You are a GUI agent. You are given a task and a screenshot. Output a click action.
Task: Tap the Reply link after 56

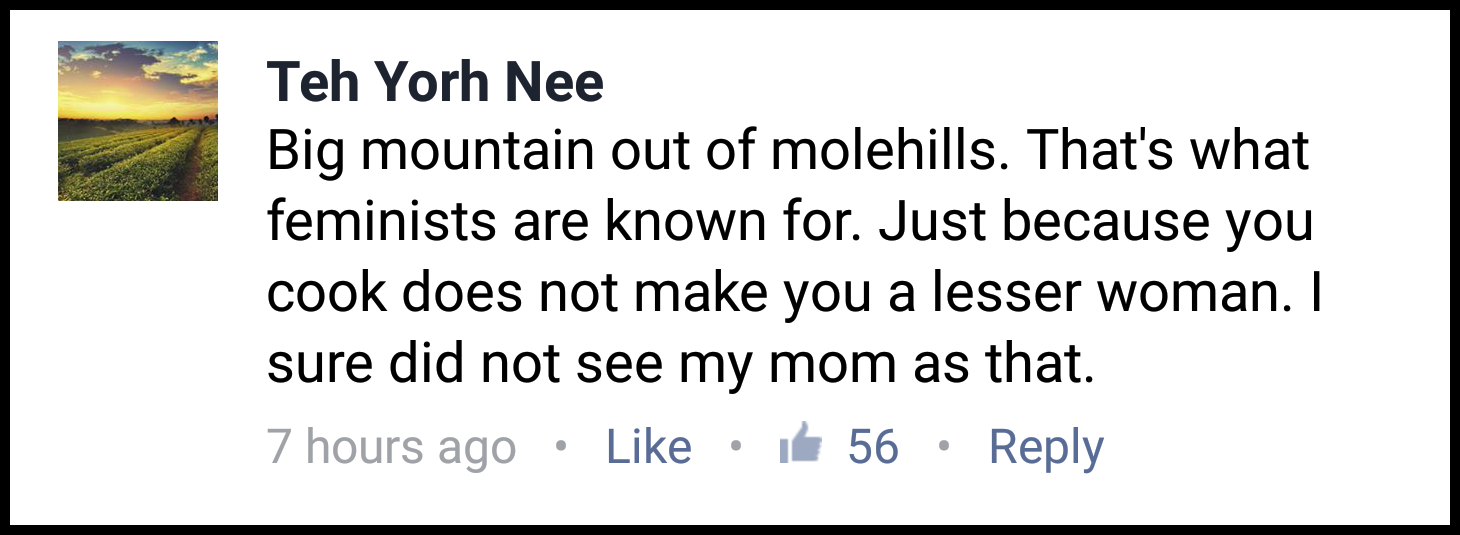(1046, 448)
